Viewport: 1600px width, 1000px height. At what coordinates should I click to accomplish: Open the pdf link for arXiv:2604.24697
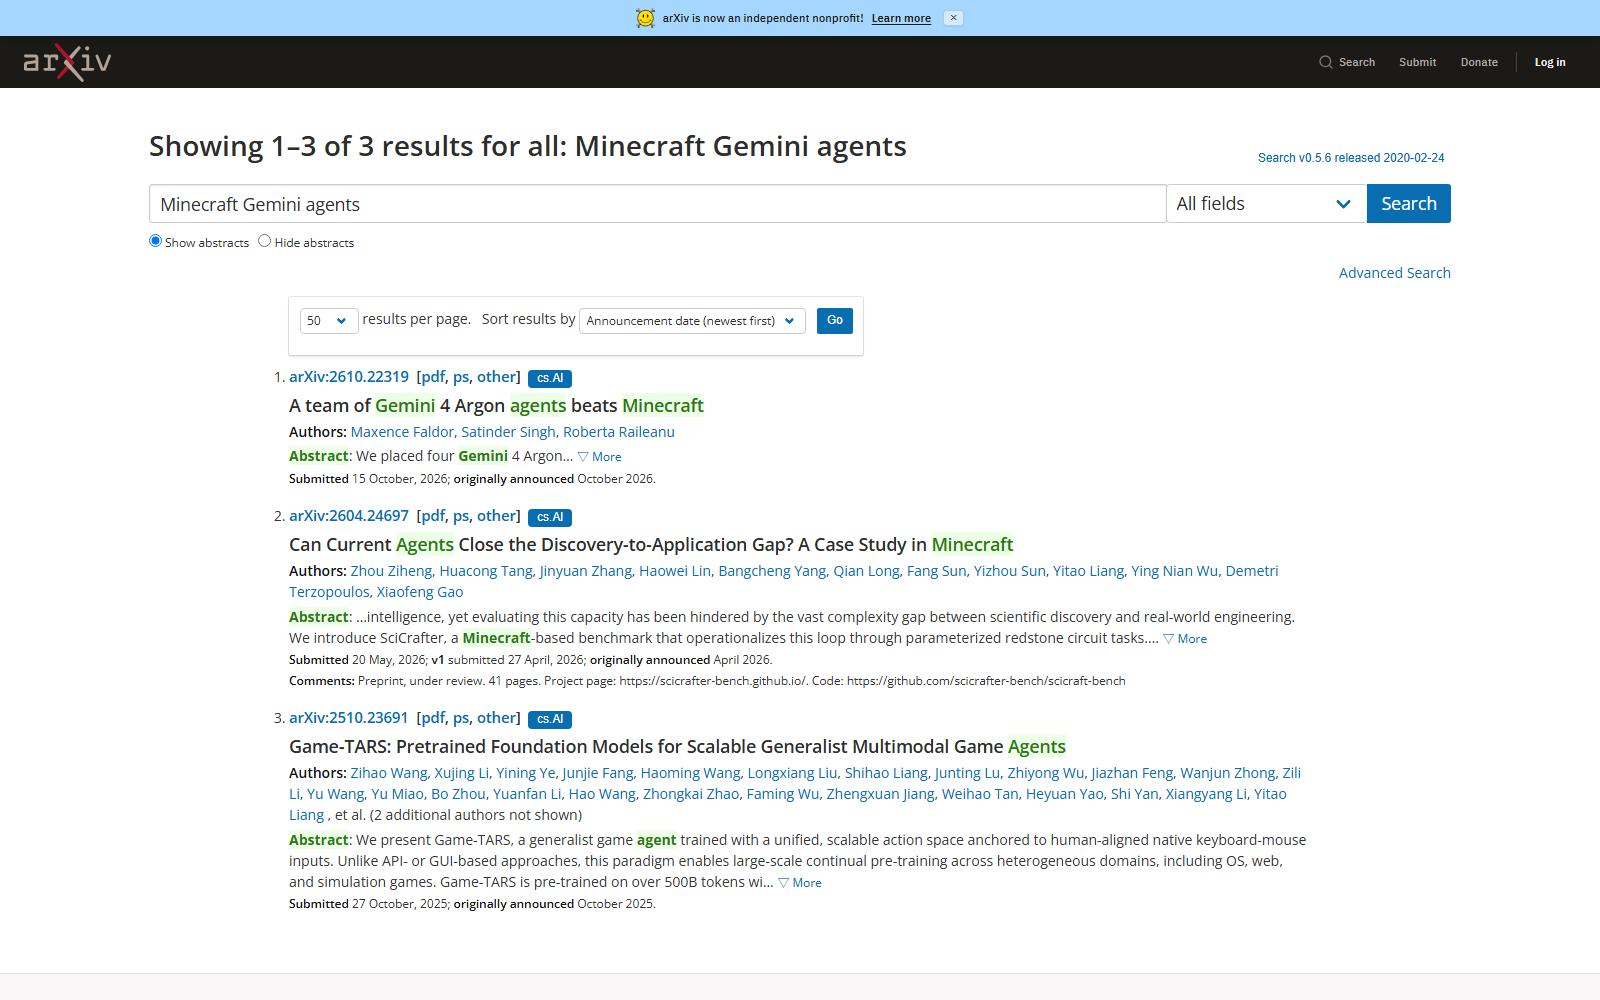coord(432,516)
